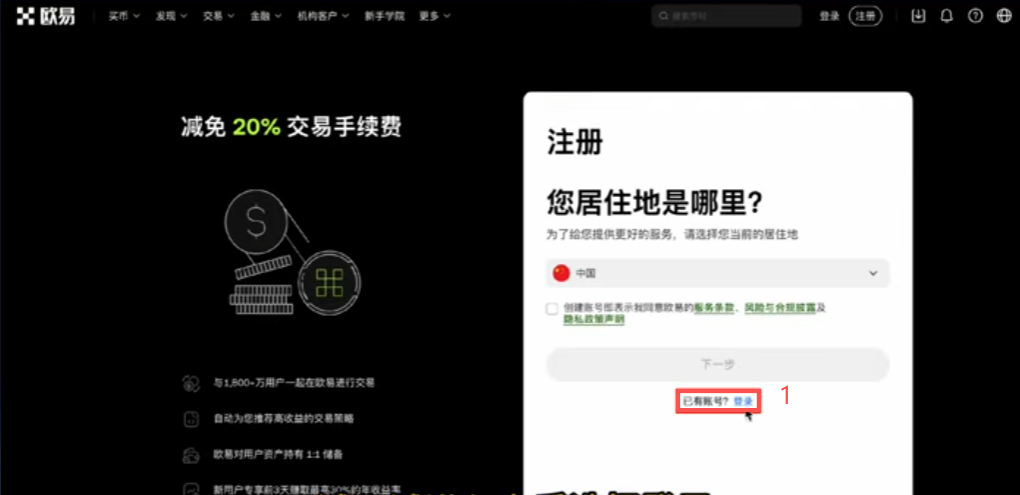Click text 自动为您推荐高收益的交易策略
Image resolution: width=1020 pixels, height=495 pixels.
[x=284, y=419]
